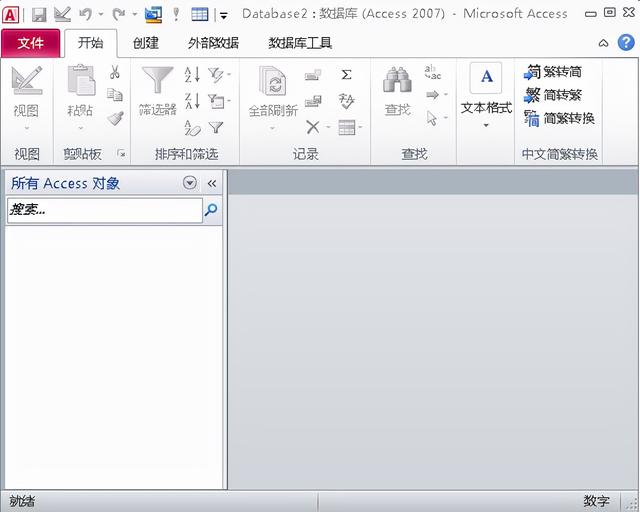Open the 文件 menu

coord(31,43)
